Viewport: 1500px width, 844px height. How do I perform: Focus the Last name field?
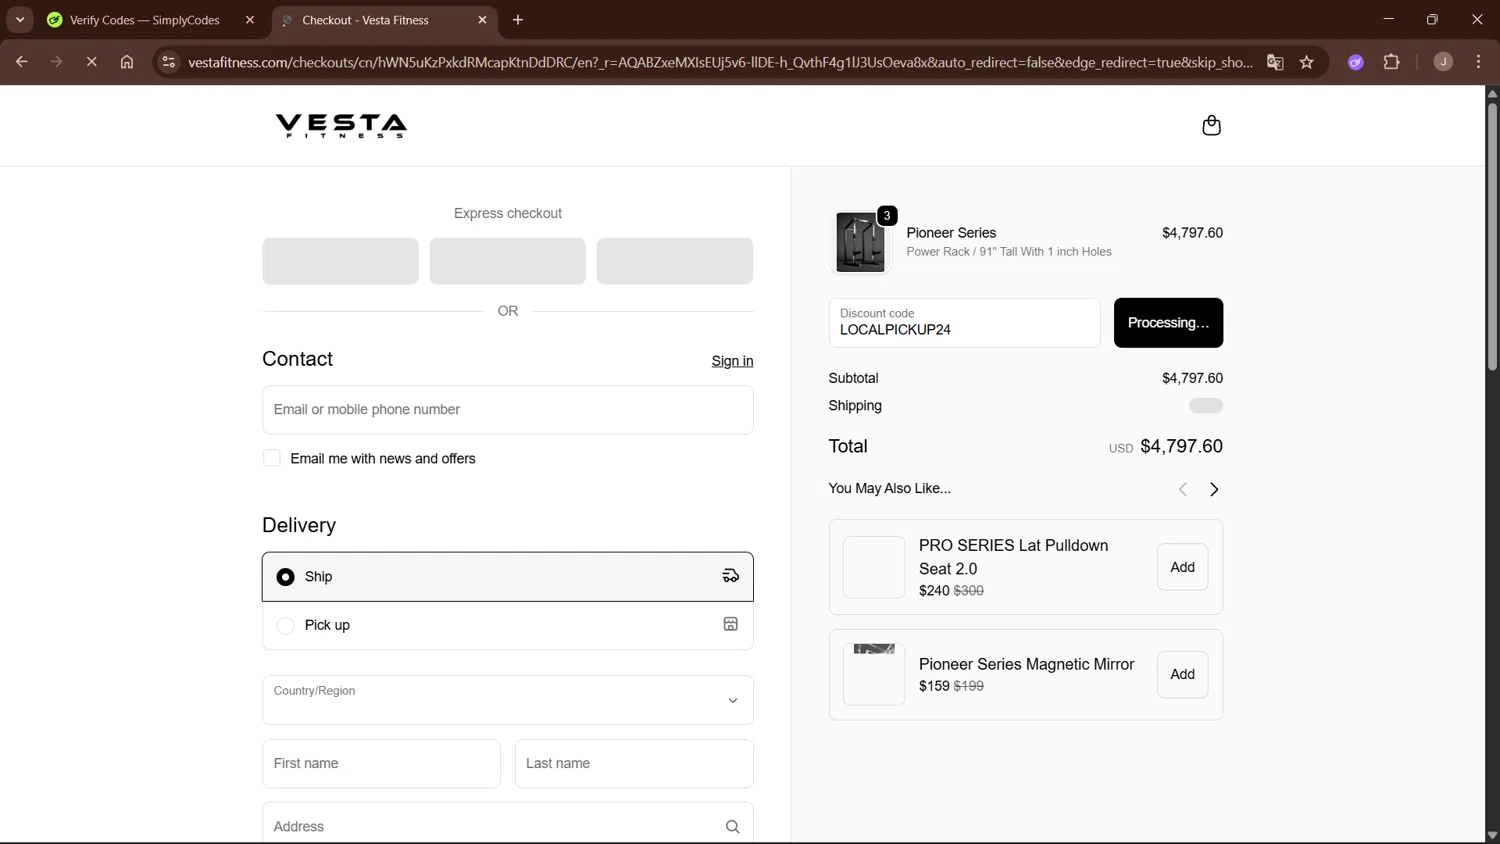click(x=634, y=764)
